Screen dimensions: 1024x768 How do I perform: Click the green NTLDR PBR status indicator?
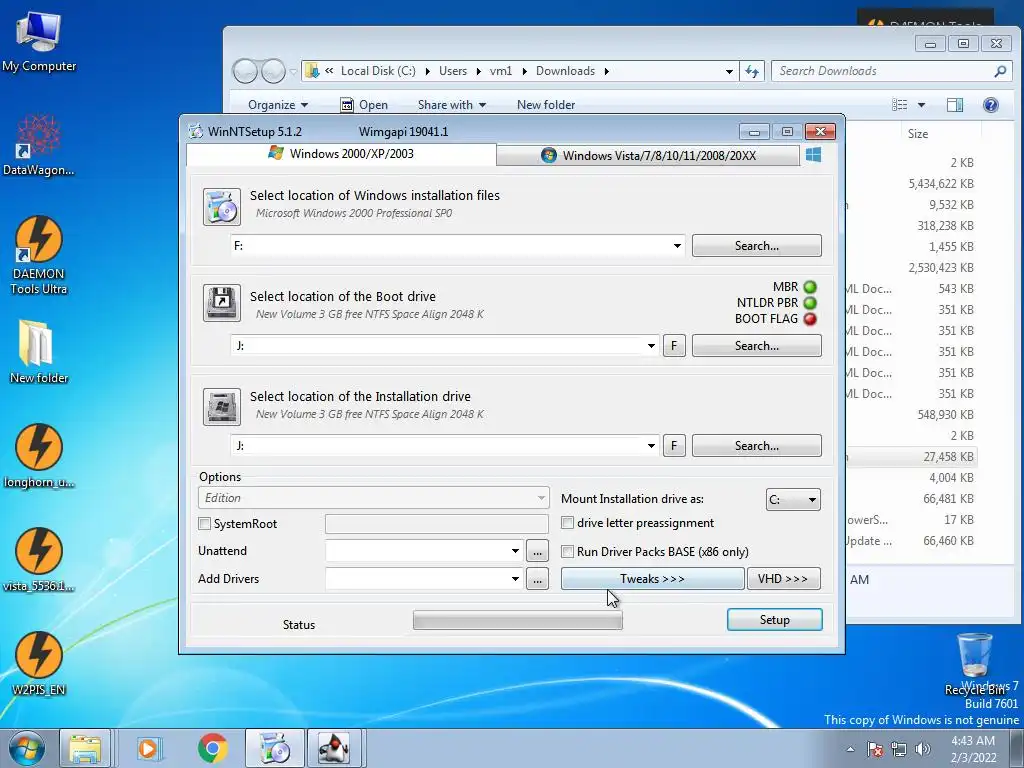(x=810, y=303)
